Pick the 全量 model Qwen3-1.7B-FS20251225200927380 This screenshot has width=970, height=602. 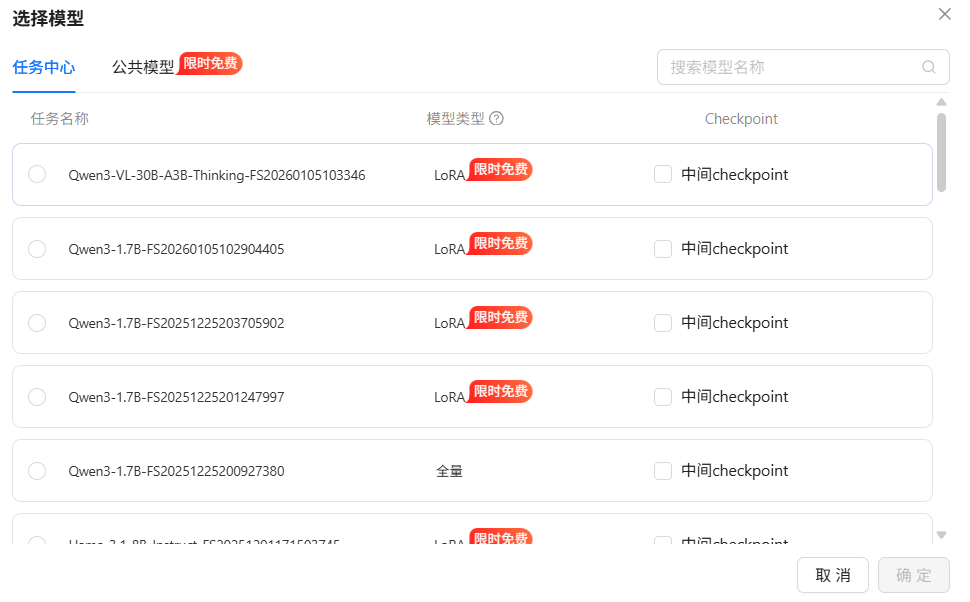(x=37, y=470)
